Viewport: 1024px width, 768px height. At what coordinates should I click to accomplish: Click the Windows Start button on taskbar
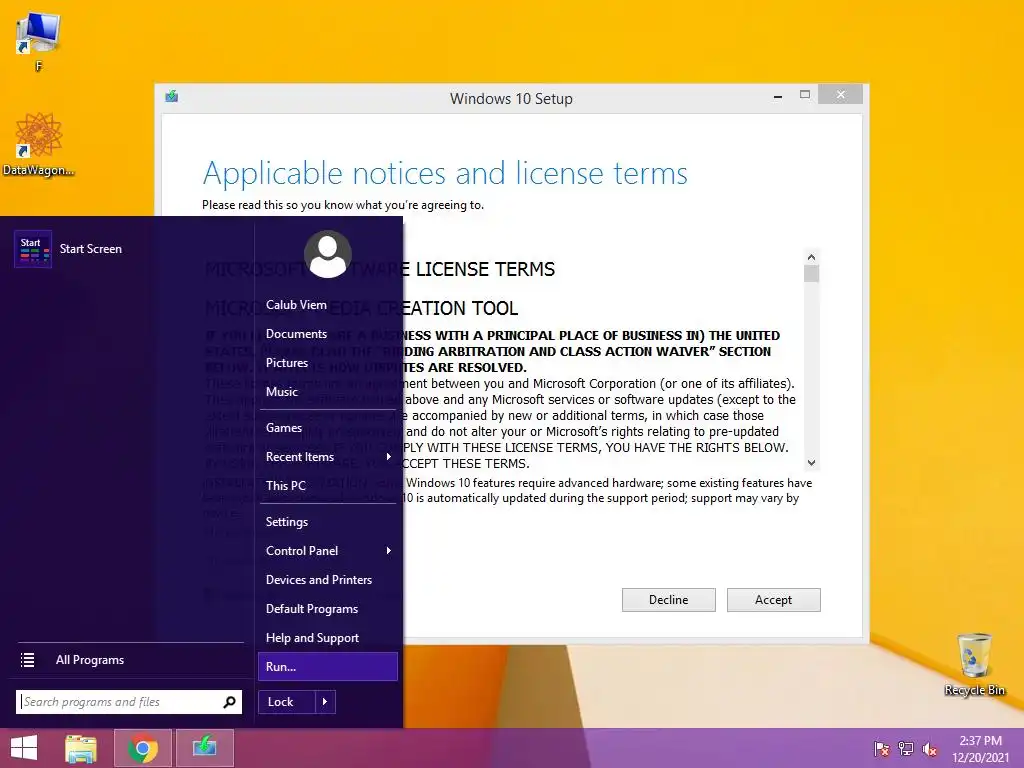[24, 748]
